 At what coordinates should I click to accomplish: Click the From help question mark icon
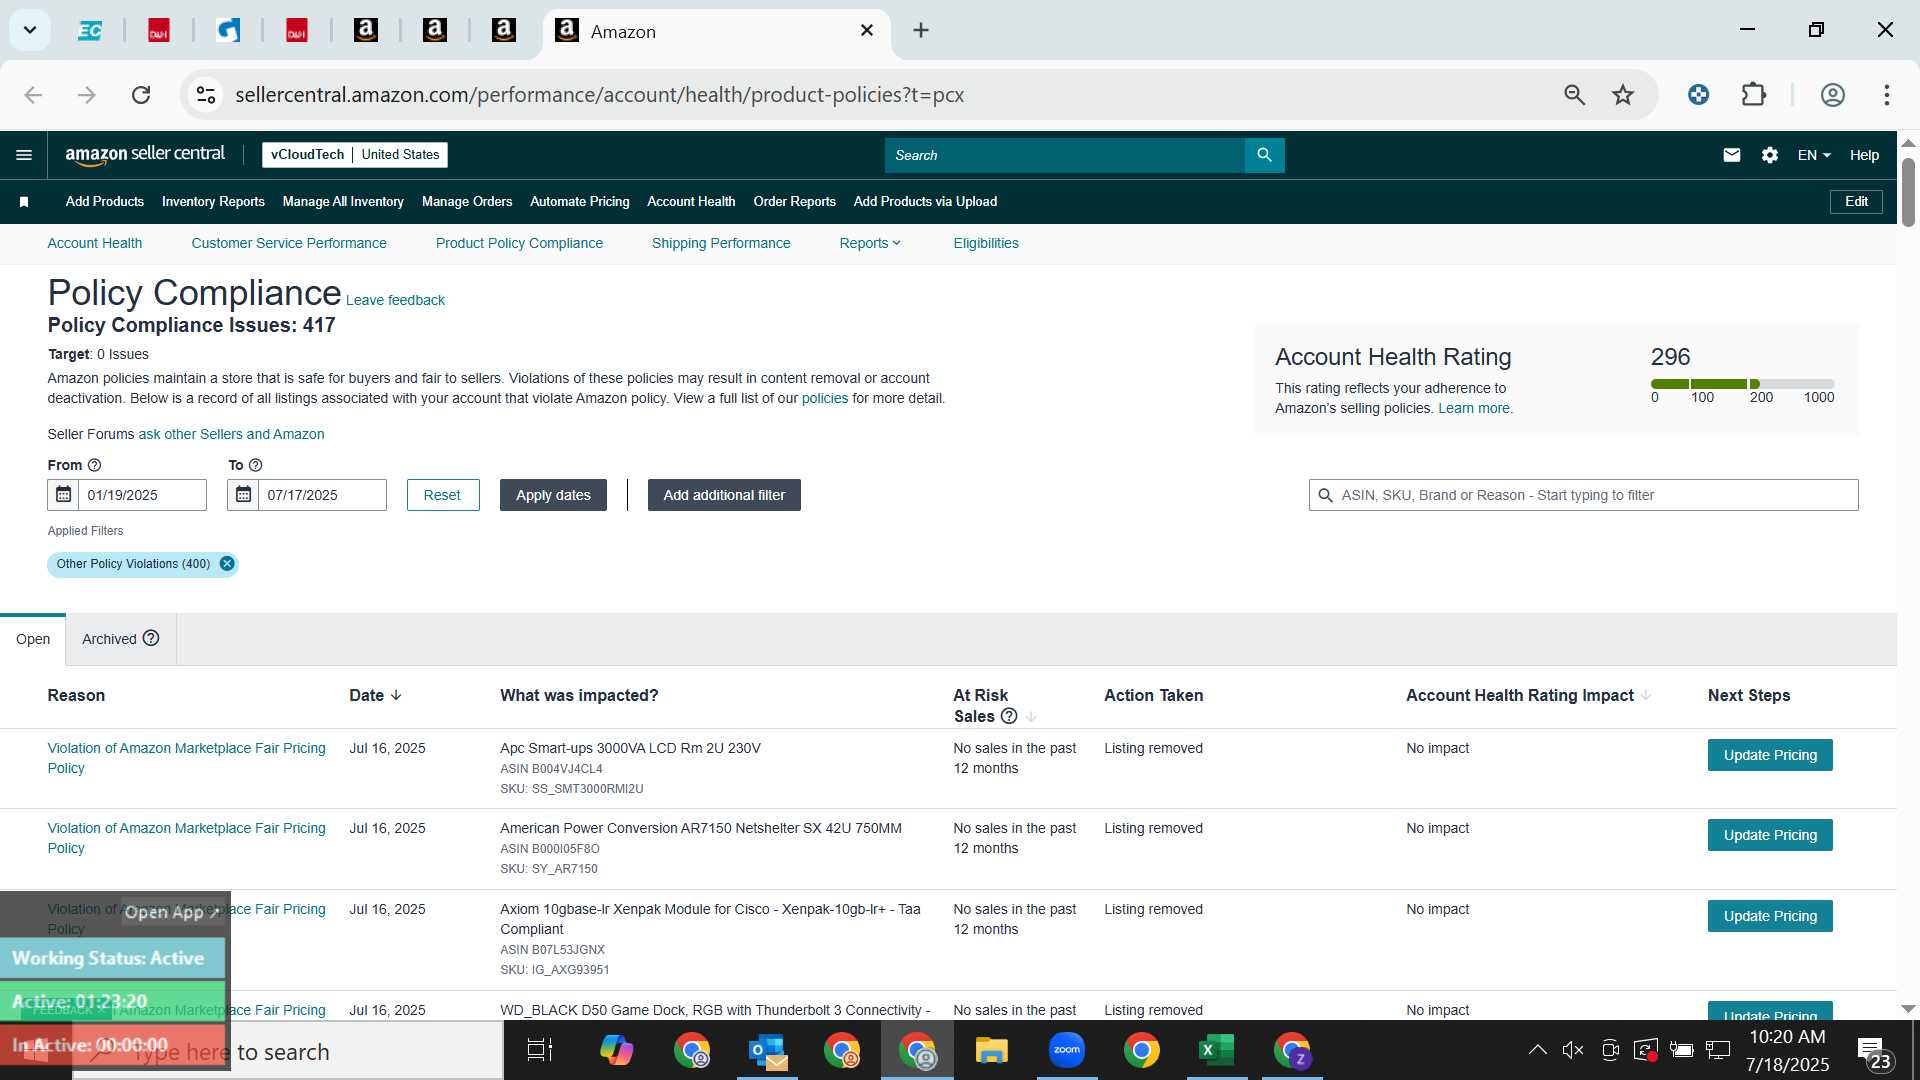click(x=95, y=465)
